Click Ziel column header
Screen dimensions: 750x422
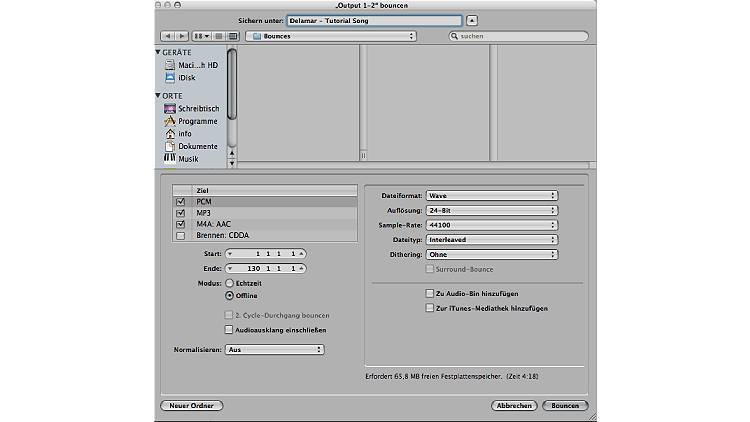[274, 190]
